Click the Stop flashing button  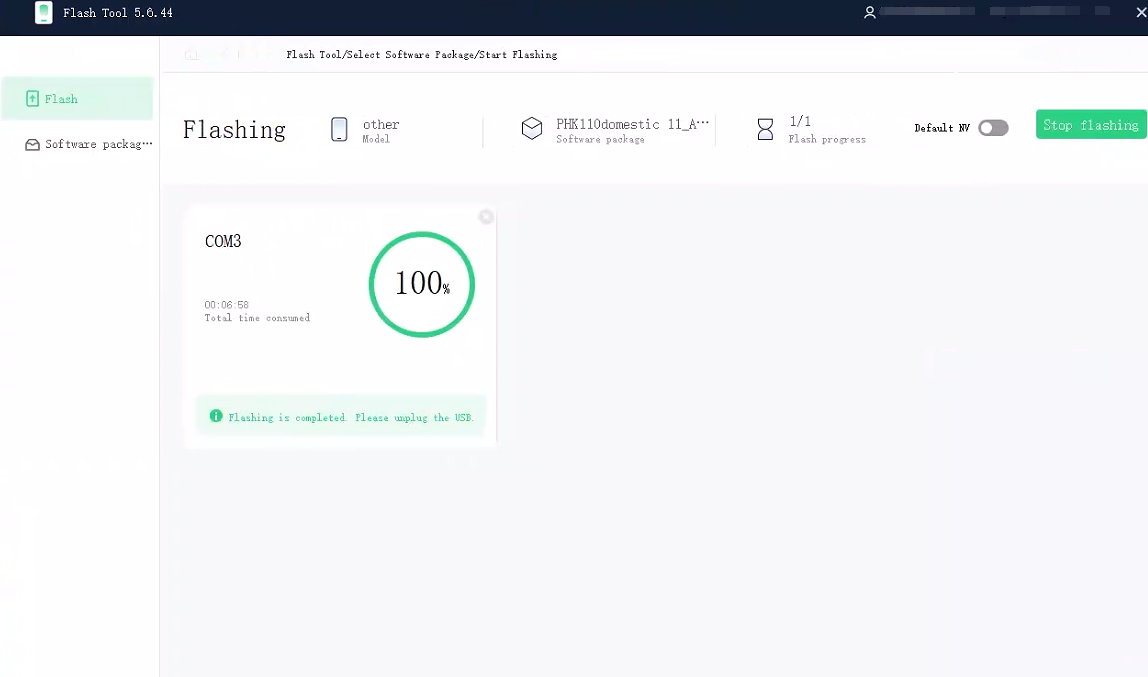[1091, 124]
